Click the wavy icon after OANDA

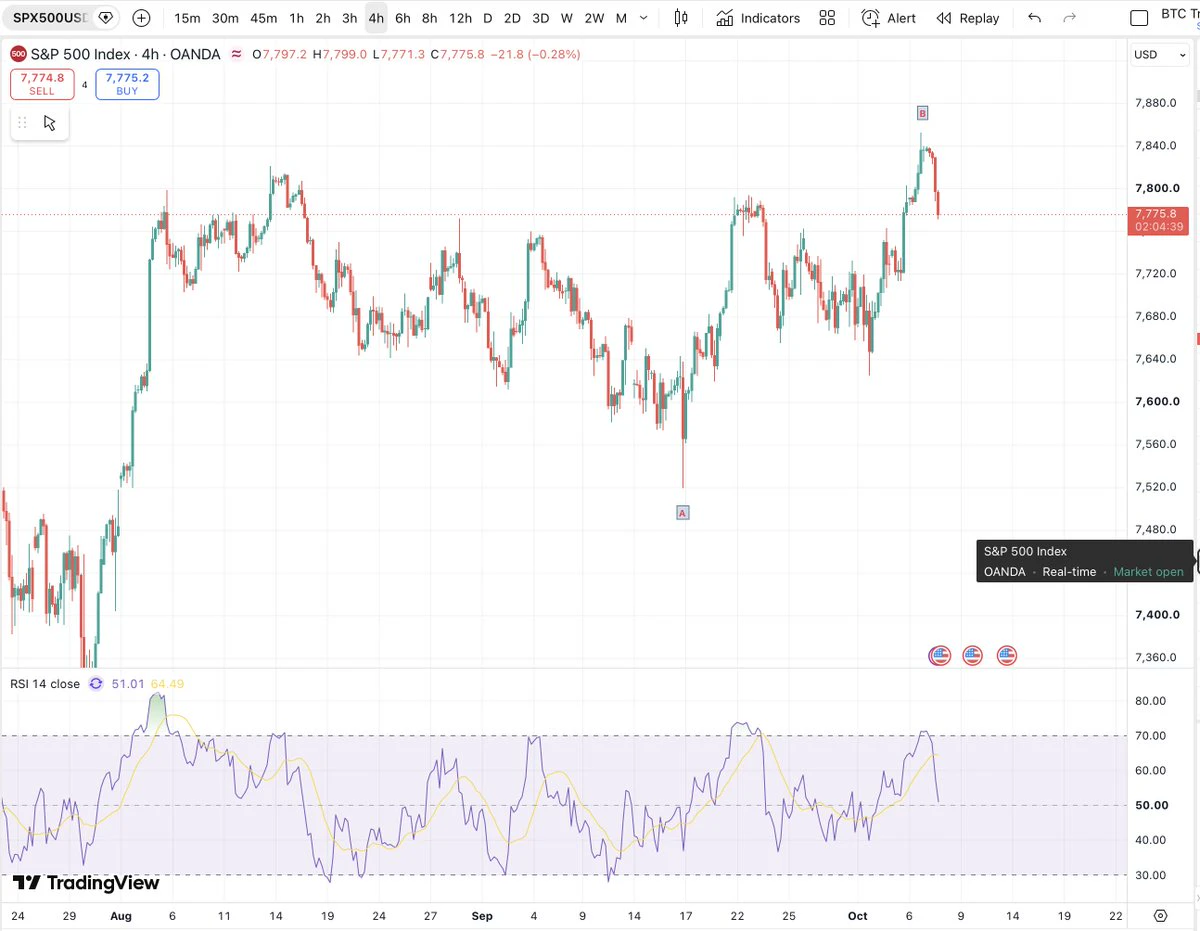[x=236, y=54]
